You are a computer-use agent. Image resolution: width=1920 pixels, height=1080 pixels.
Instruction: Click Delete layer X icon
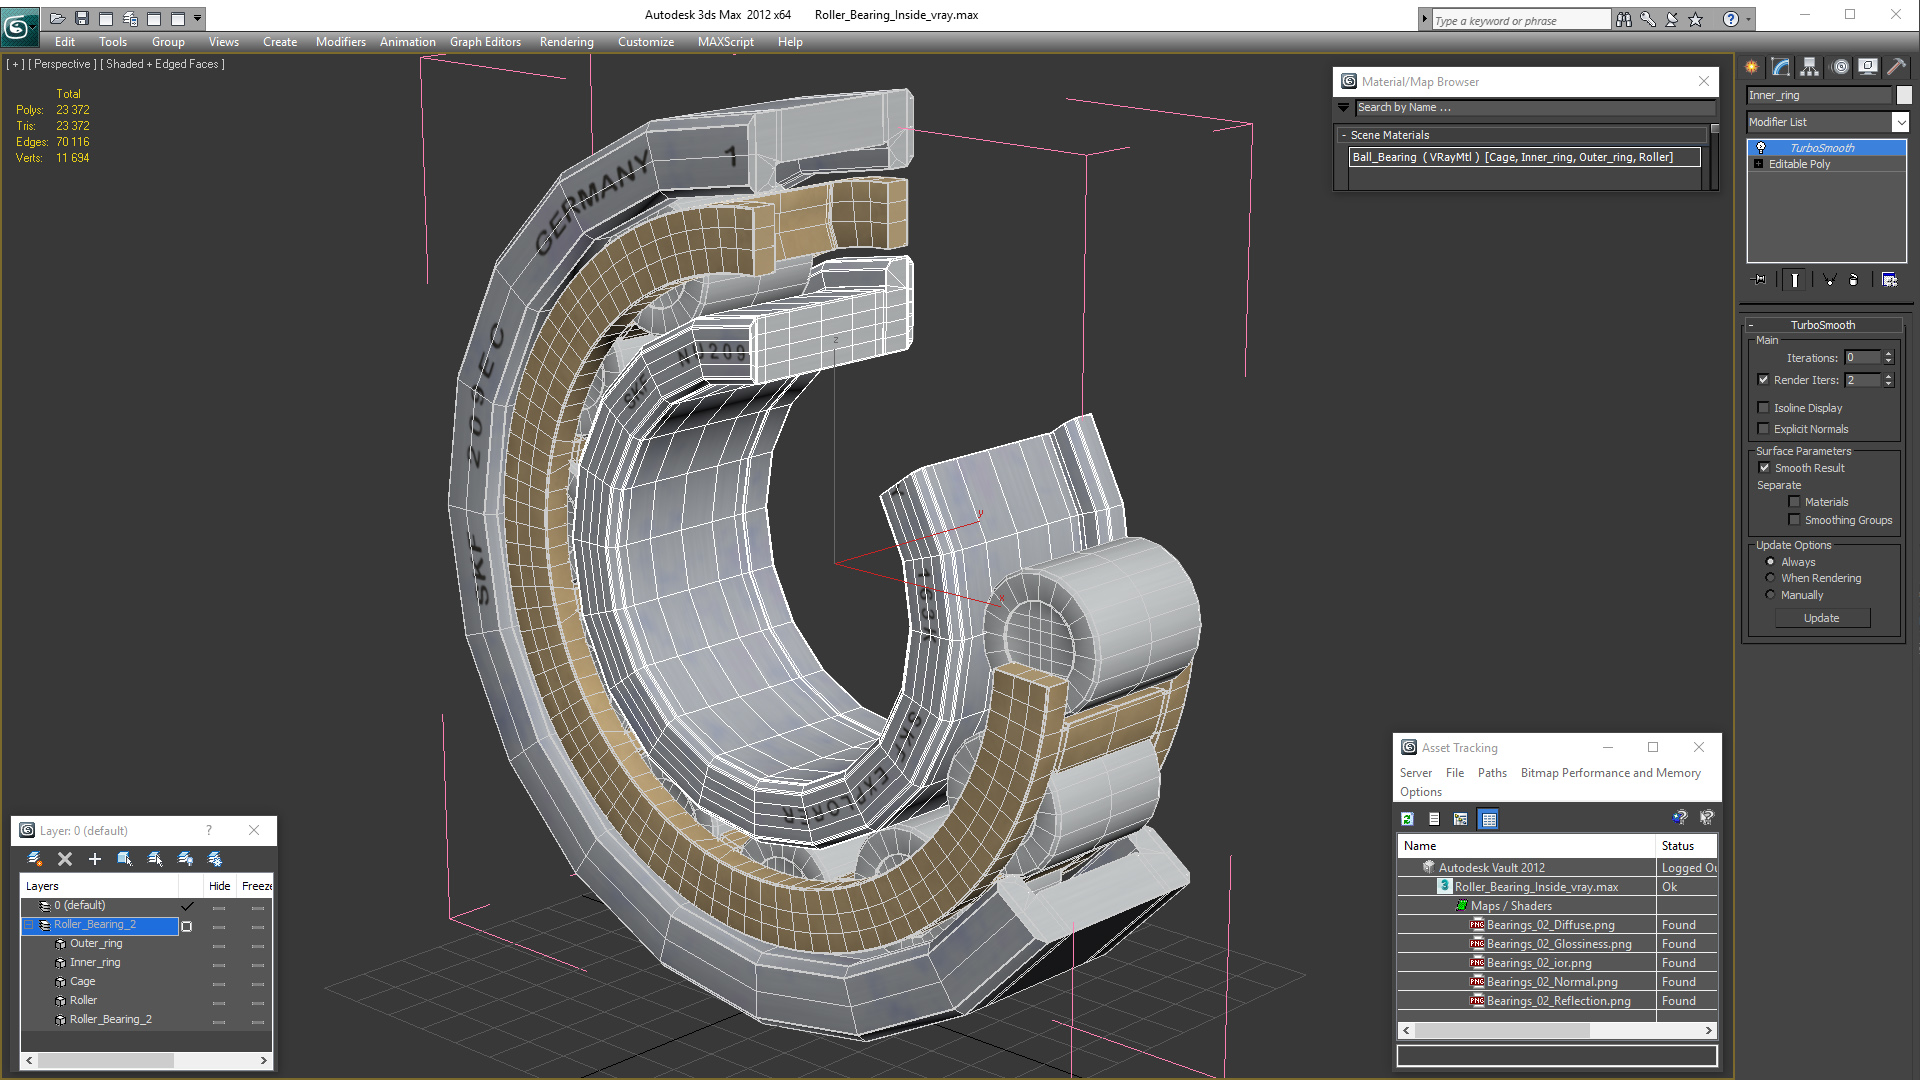click(65, 859)
